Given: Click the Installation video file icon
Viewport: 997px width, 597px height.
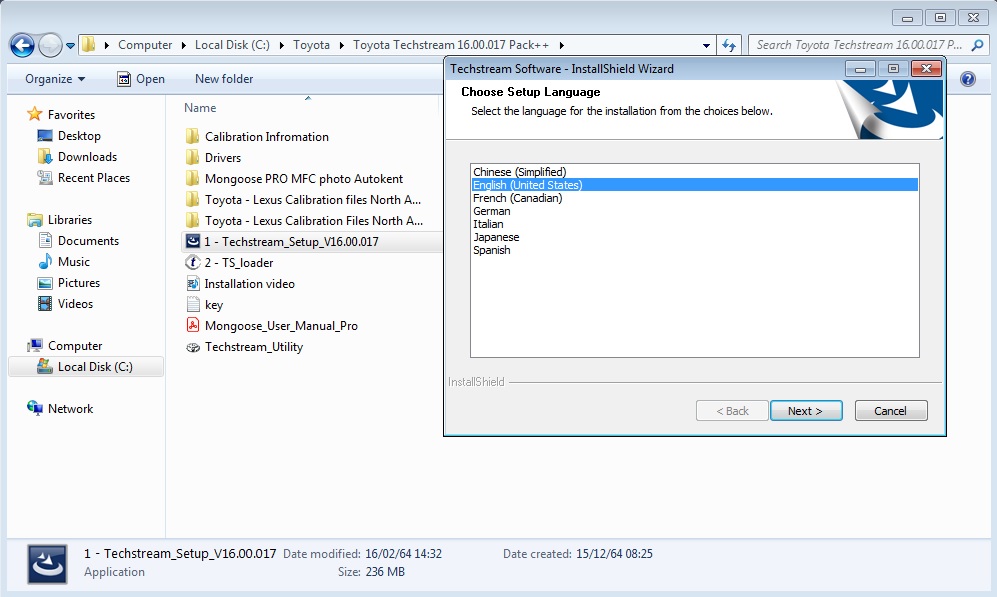Looking at the screenshot, I should (193, 284).
